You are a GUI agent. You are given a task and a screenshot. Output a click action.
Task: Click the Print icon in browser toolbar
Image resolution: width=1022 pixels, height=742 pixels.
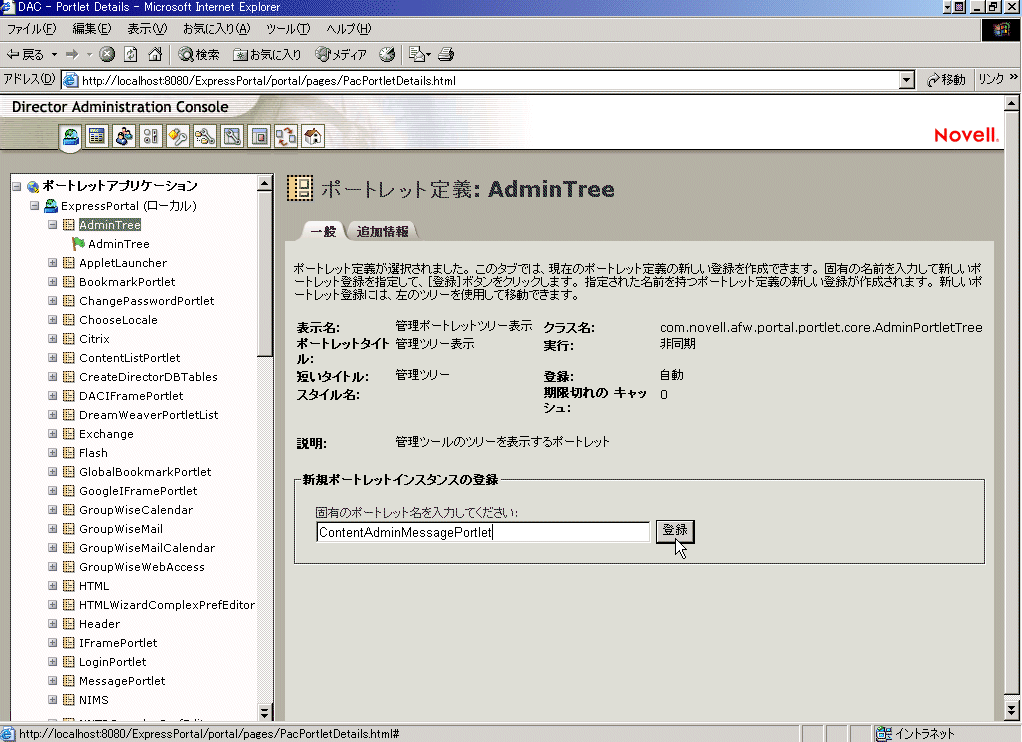[446, 54]
